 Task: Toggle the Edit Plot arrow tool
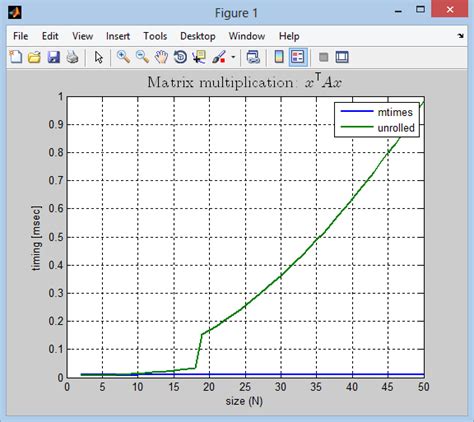tap(99, 57)
